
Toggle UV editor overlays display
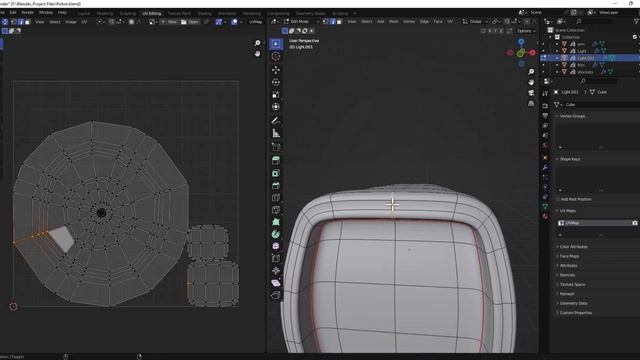(234, 22)
